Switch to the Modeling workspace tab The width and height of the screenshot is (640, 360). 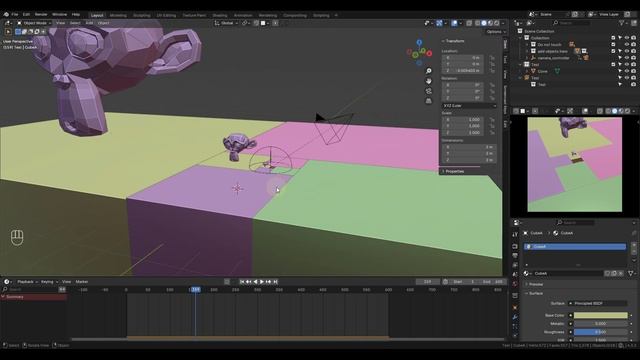click(x=118, y=15)
